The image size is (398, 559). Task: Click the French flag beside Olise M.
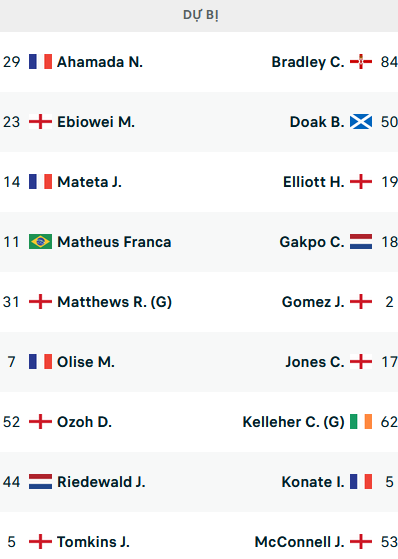(40, 362)
